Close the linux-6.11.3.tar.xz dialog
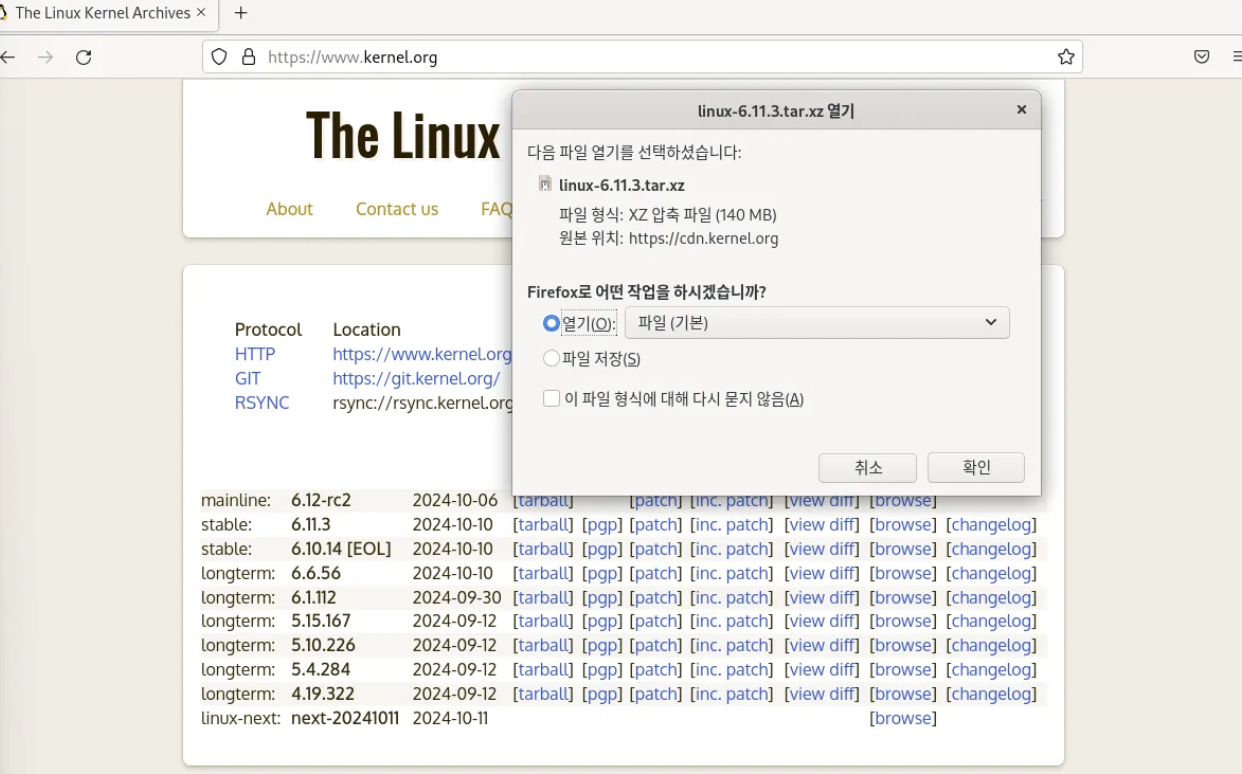Screen dimensions: 1242x774 [x=1021, y=110]
